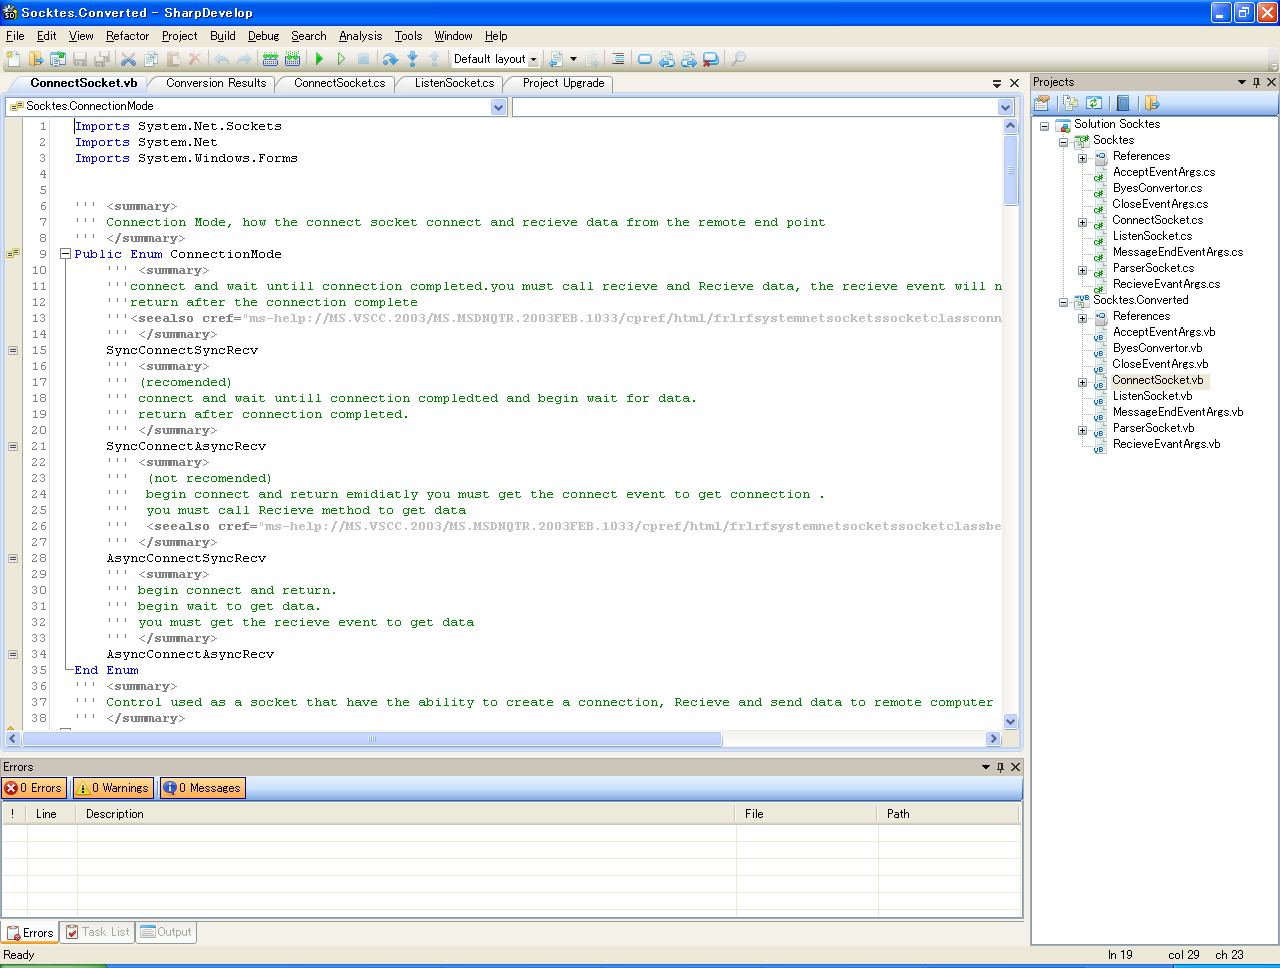Select ListenSocket.vb in the project tree
Screen dimensions: 1280x968
1152,396
